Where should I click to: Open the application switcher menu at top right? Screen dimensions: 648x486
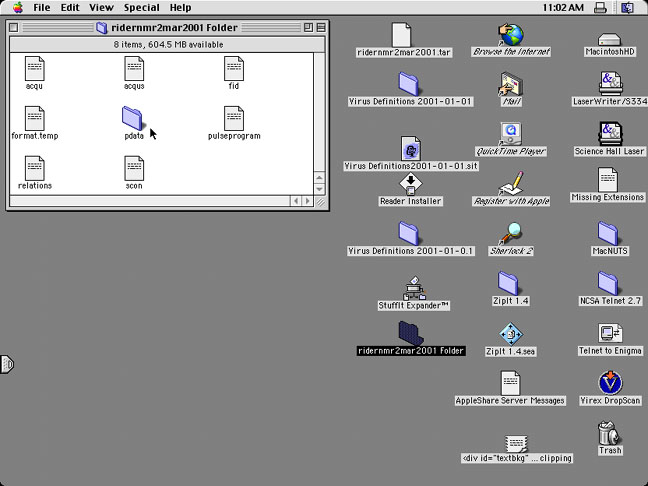pos(627,7)
